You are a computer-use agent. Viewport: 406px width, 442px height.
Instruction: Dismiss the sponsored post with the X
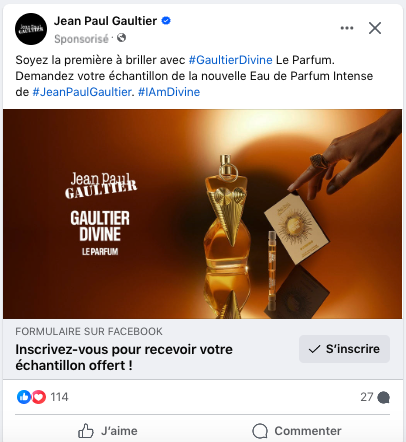[x=375, y=28]
